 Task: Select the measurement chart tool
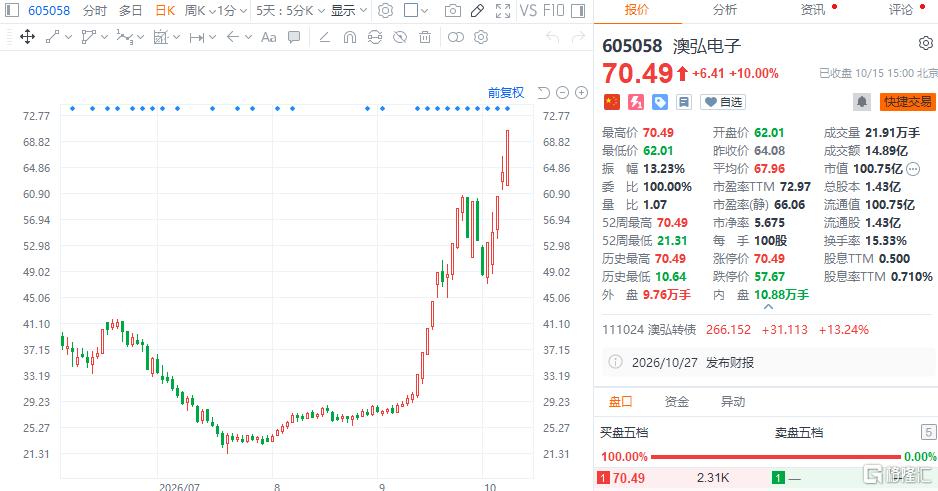(160, 37)
